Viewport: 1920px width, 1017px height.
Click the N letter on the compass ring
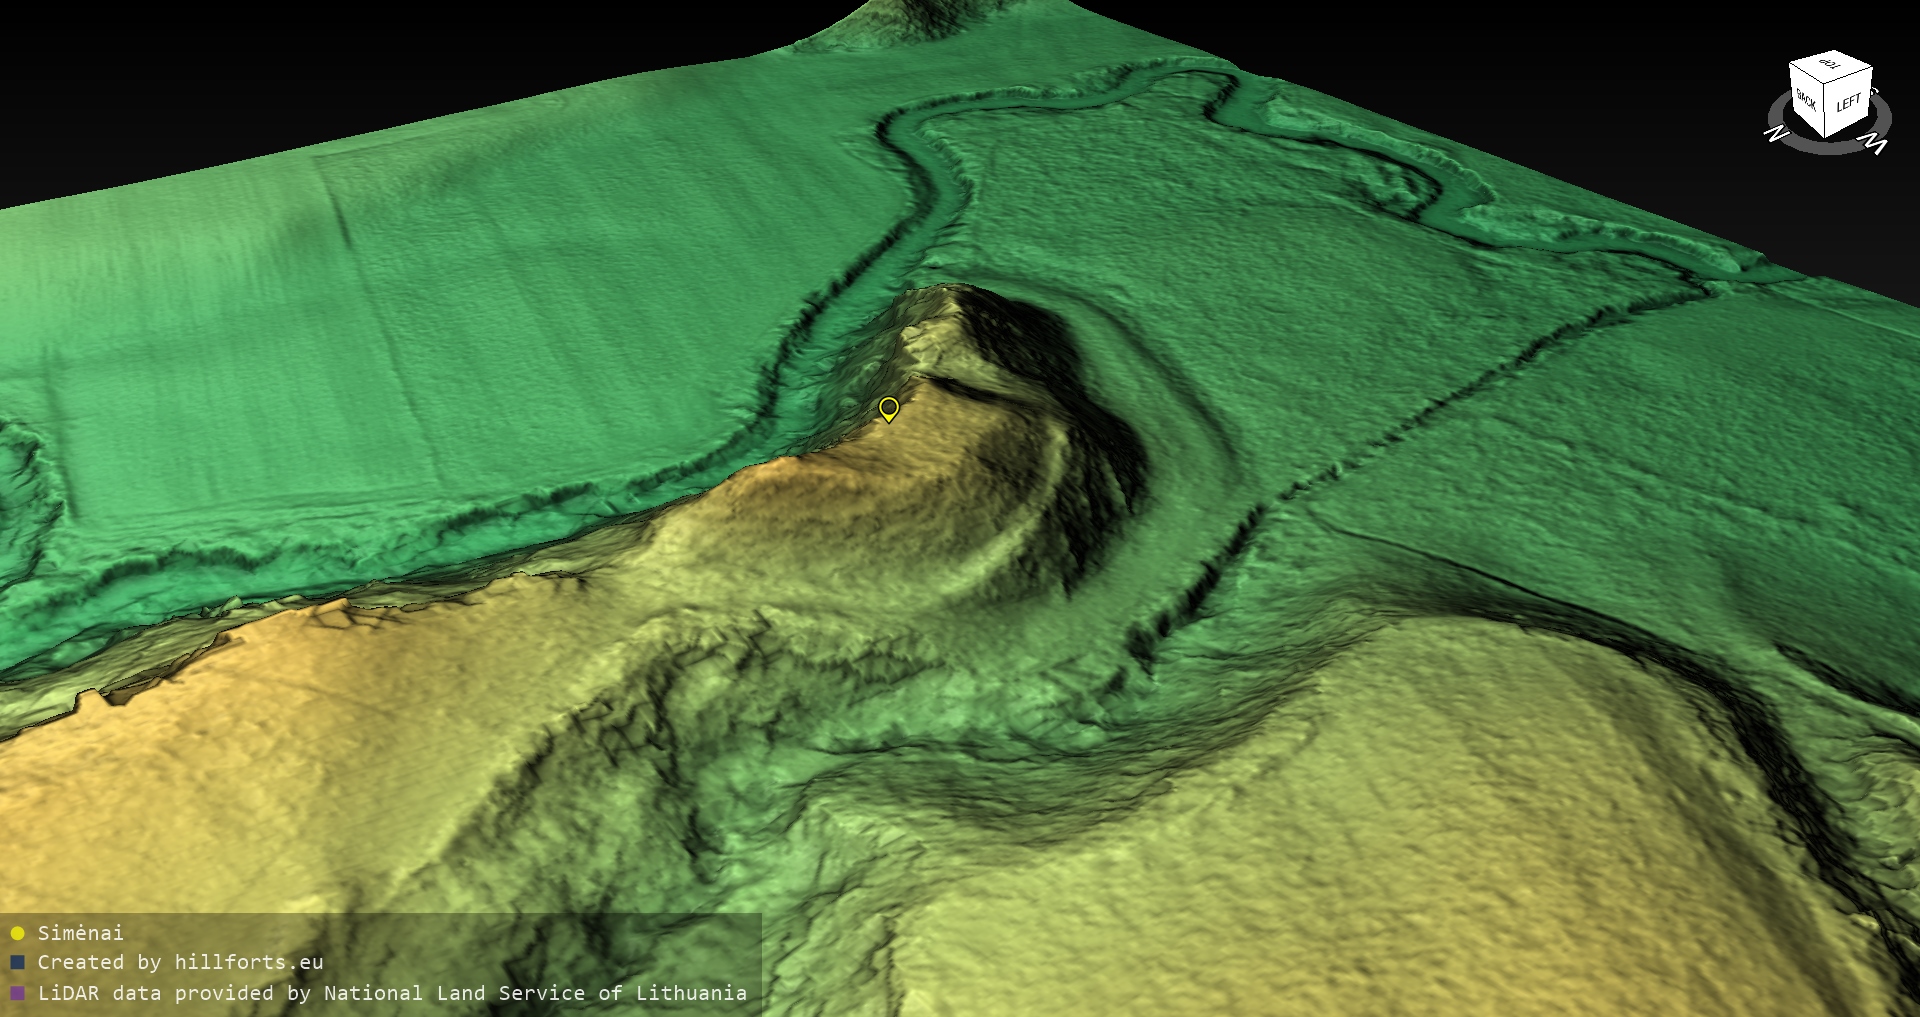1776,134
